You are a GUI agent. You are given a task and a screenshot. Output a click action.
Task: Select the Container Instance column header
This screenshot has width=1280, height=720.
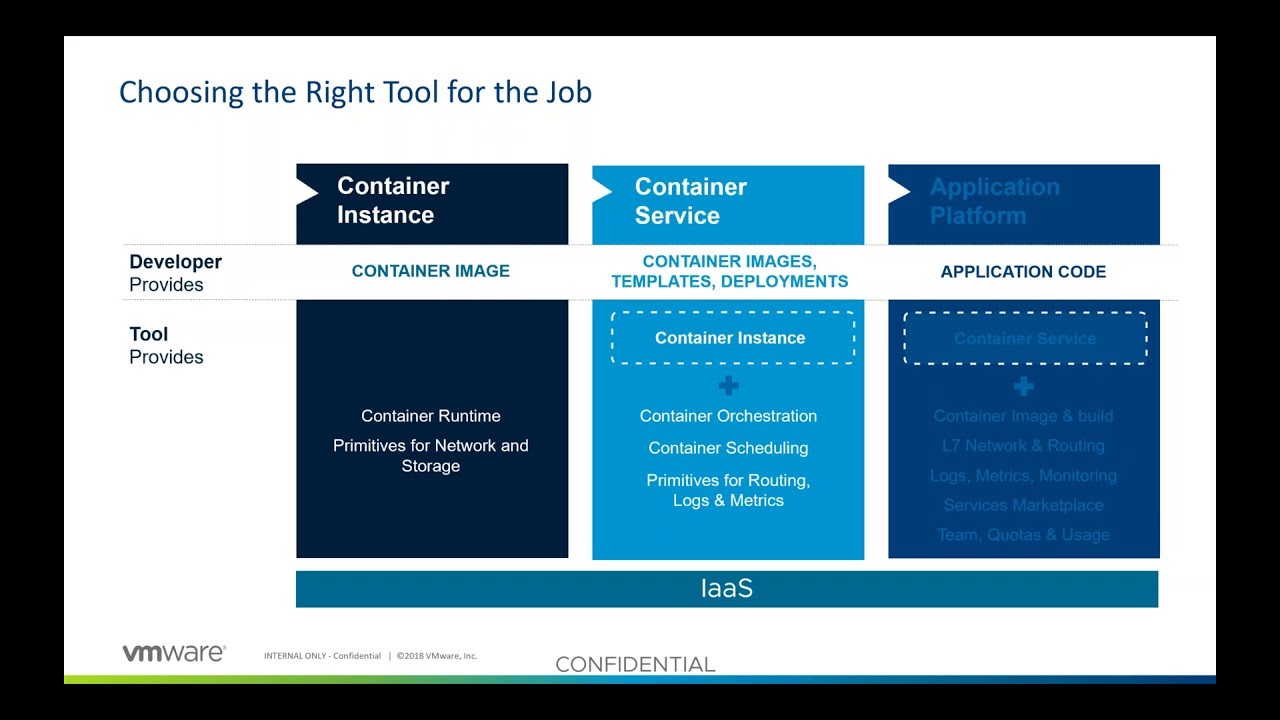click(x=432, y=204)
